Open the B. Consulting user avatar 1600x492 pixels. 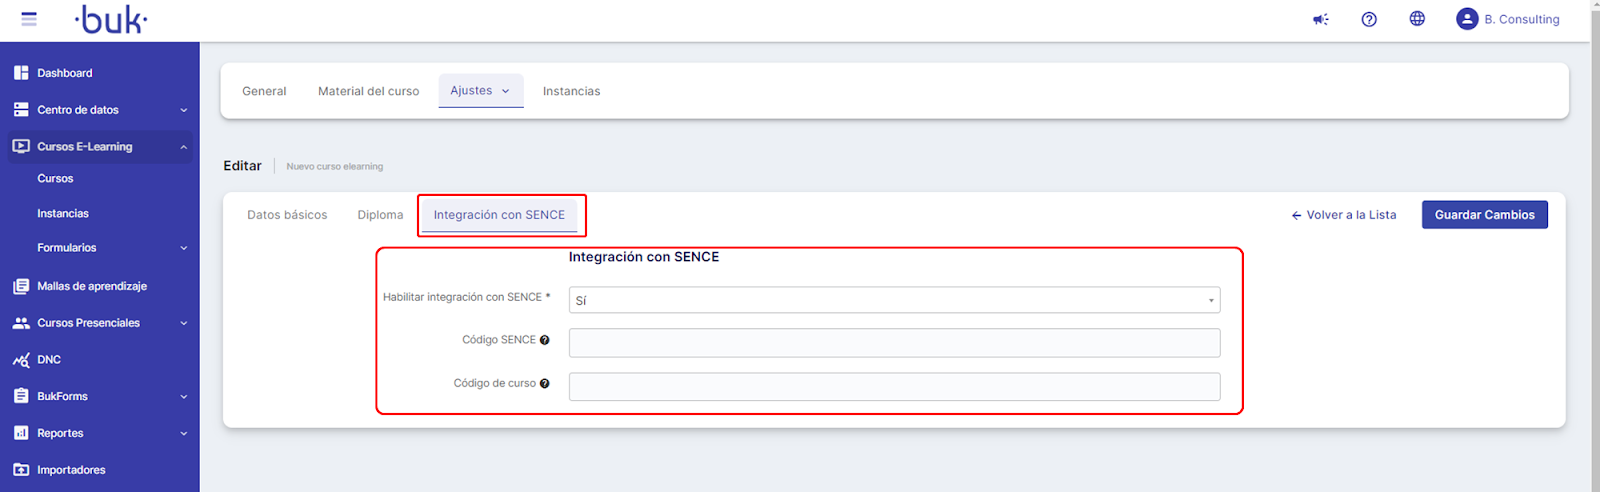tap(1467, 19)
